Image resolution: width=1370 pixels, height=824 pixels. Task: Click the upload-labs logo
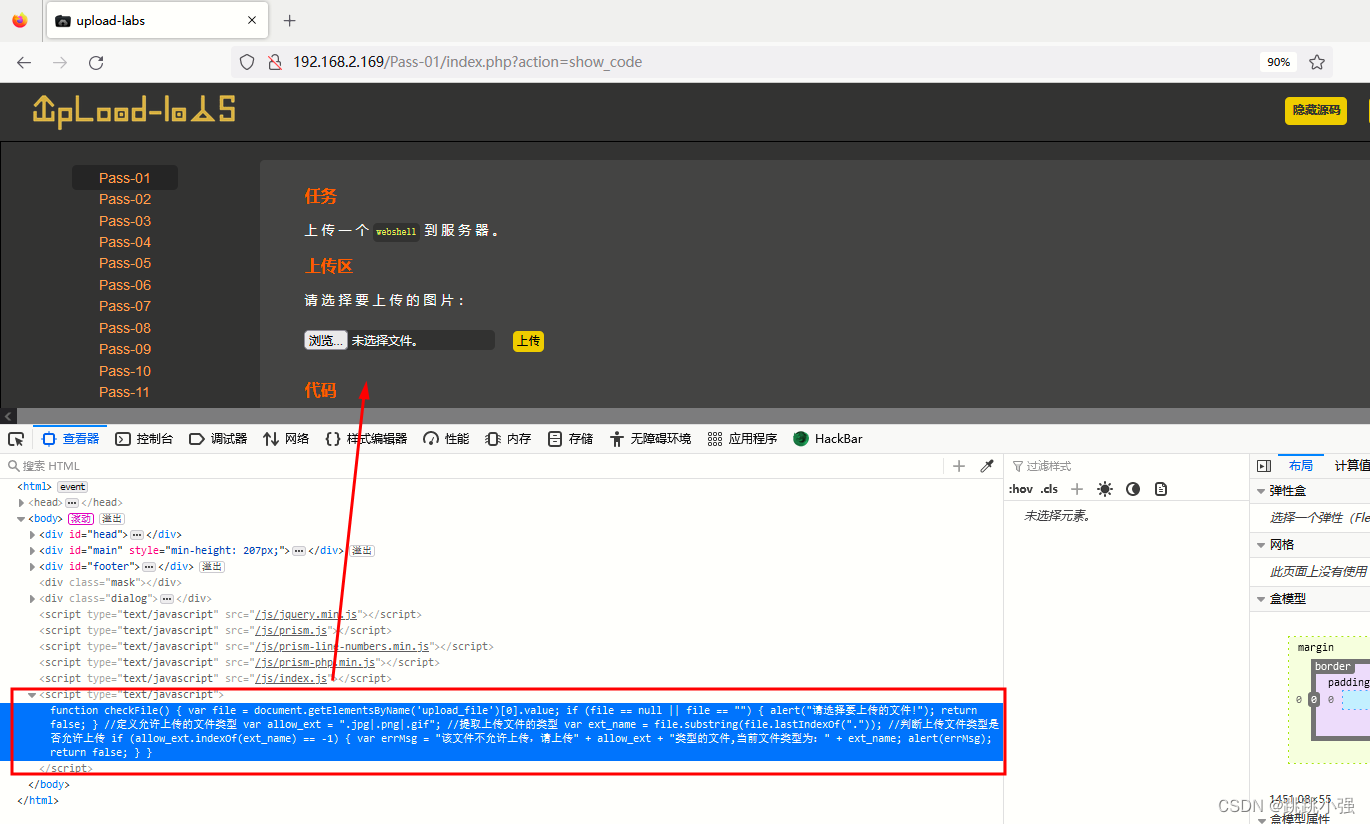click(x=134, y=111)
